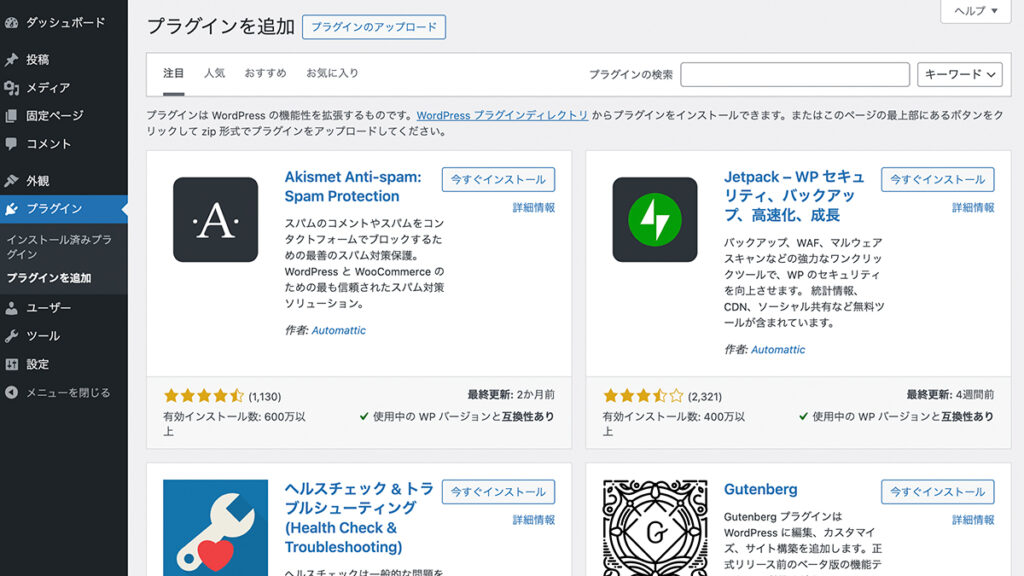Switch to the お気に入り tab
This screenshot has width=1024, height=576.
click(x=332, y=73)
